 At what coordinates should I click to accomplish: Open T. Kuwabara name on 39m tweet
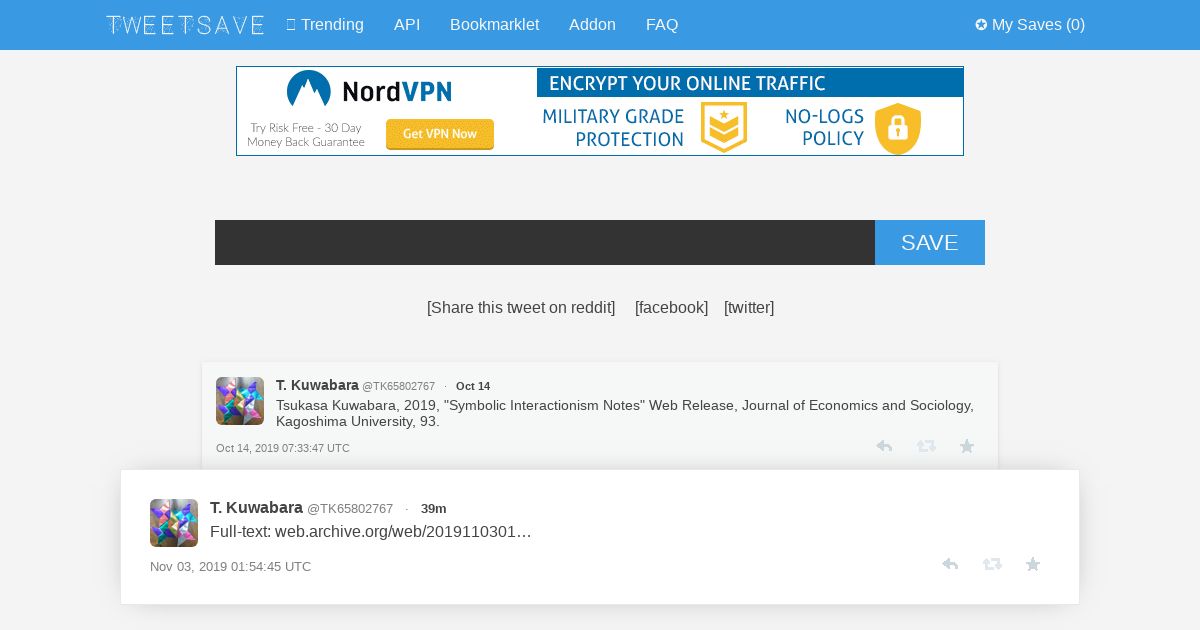point(256,508)
